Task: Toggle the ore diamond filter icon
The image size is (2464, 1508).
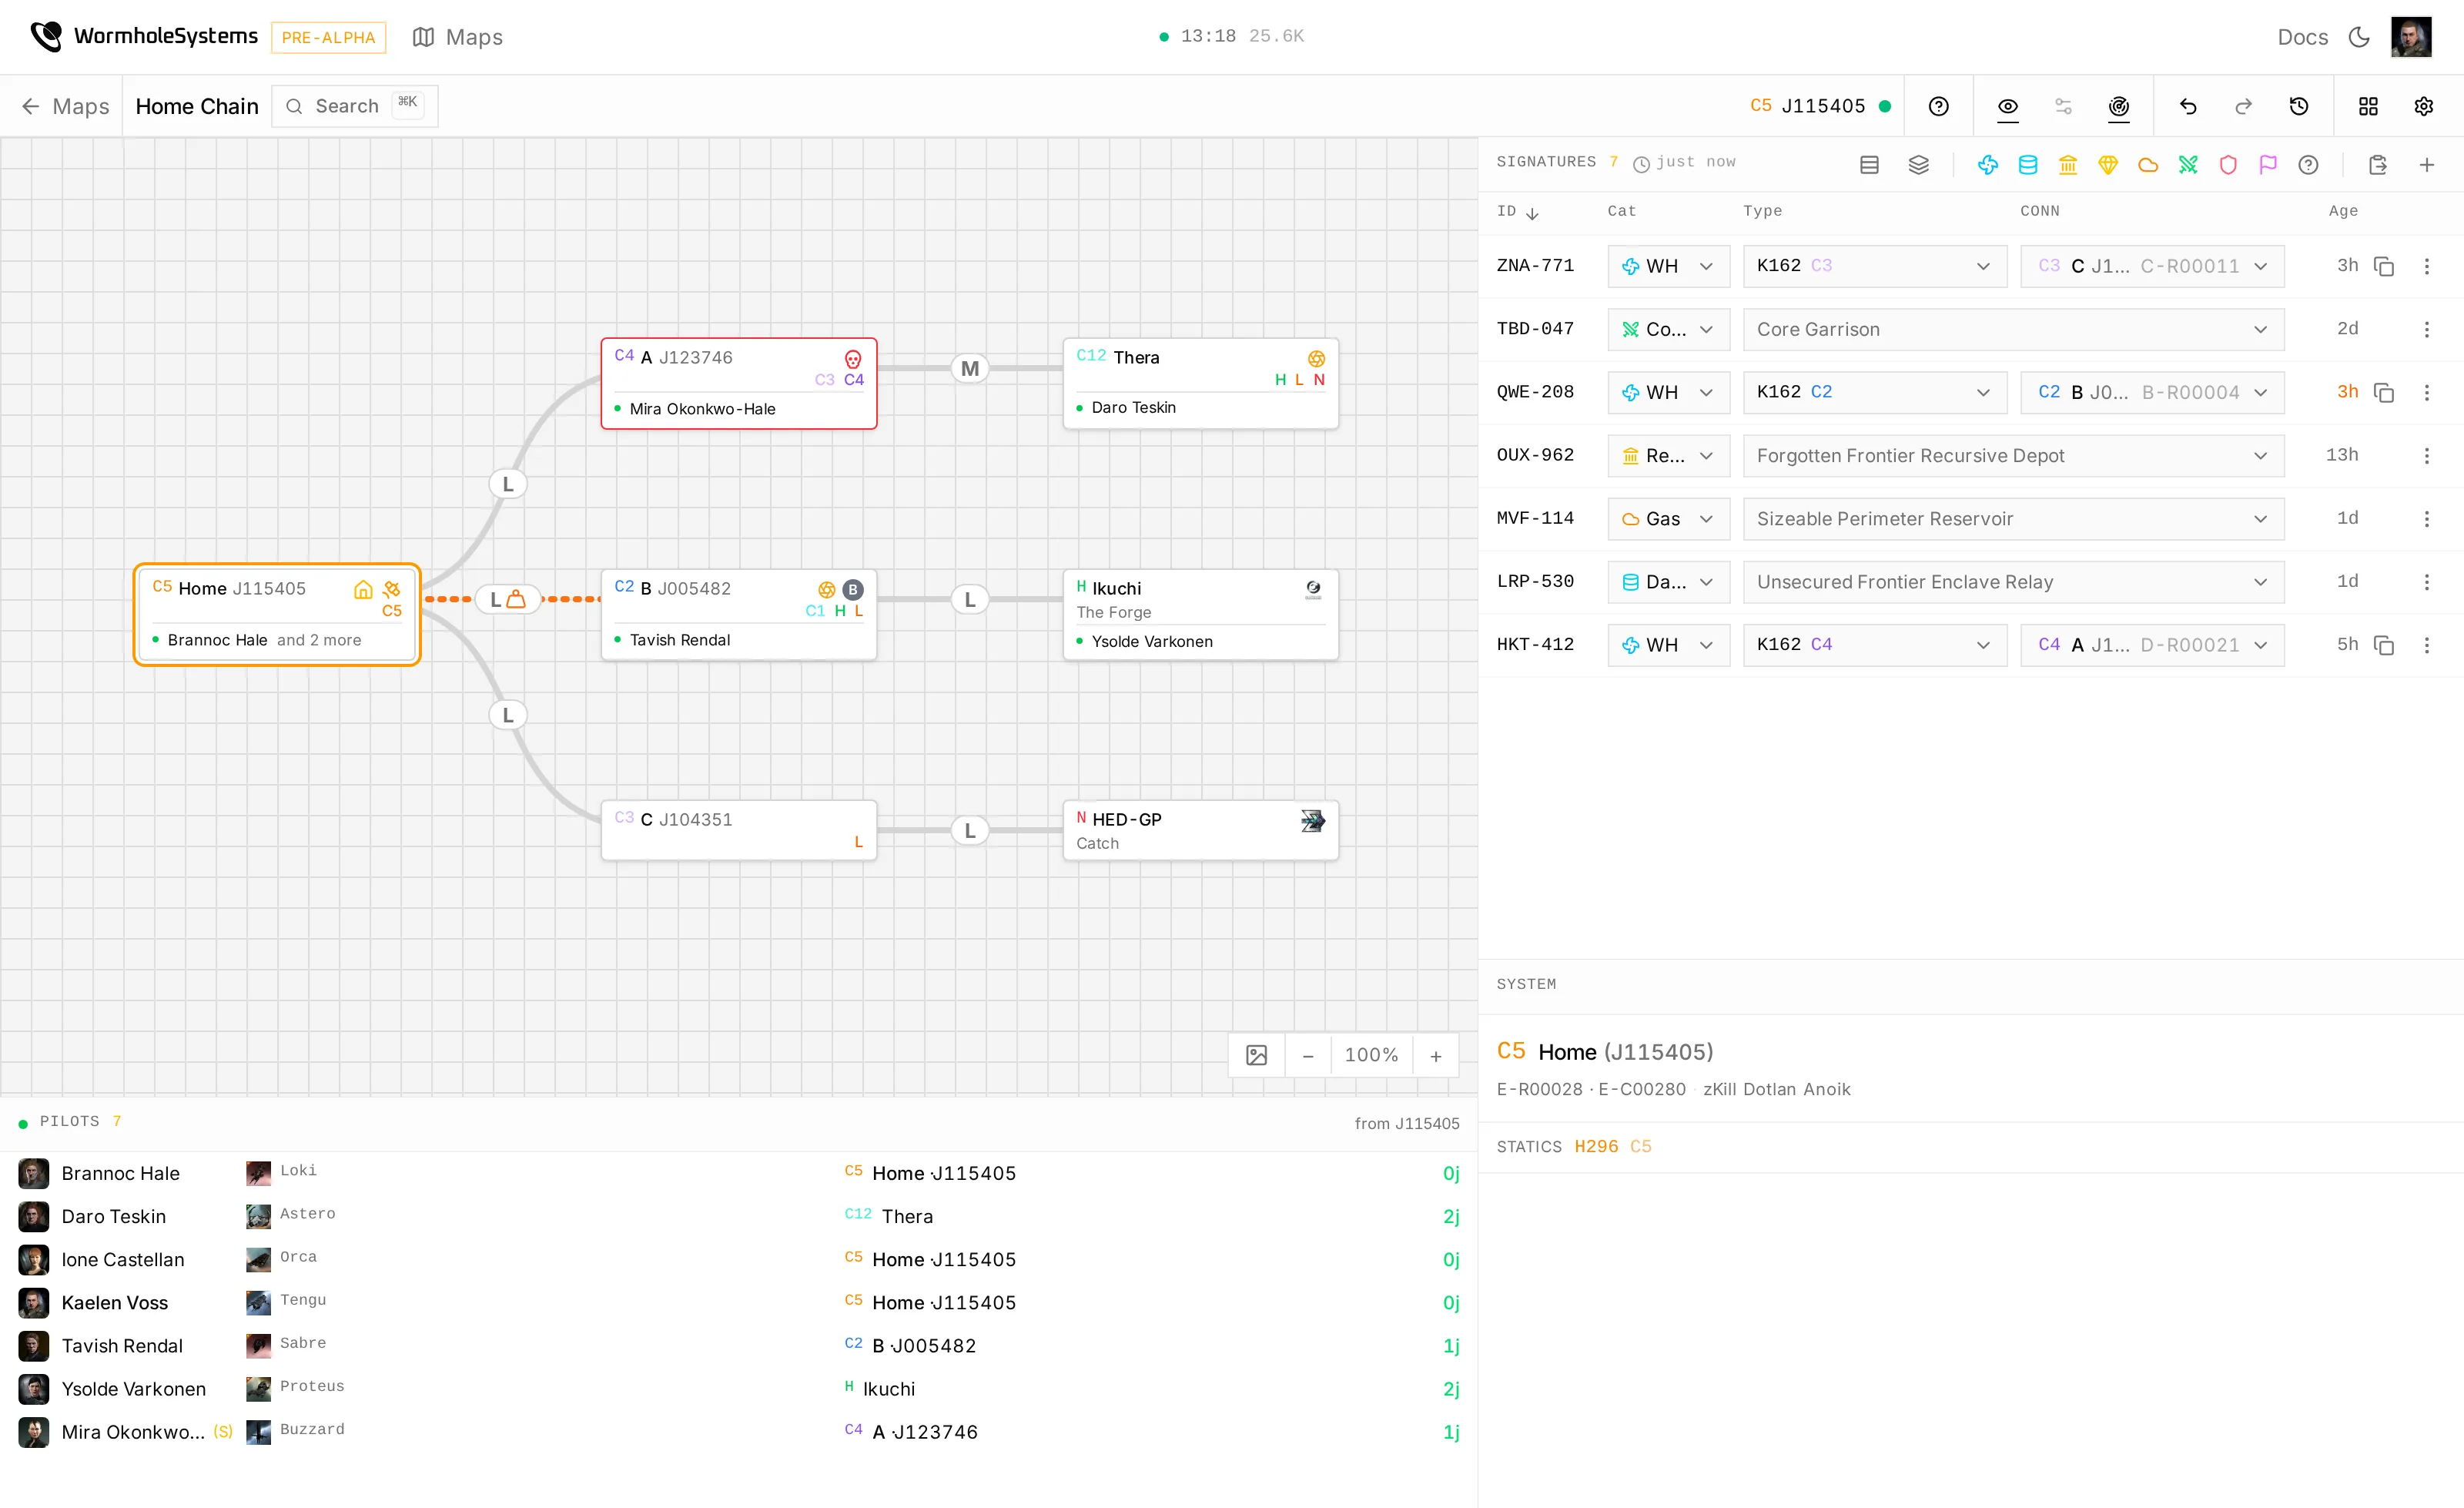Action: pos(2107,165)
